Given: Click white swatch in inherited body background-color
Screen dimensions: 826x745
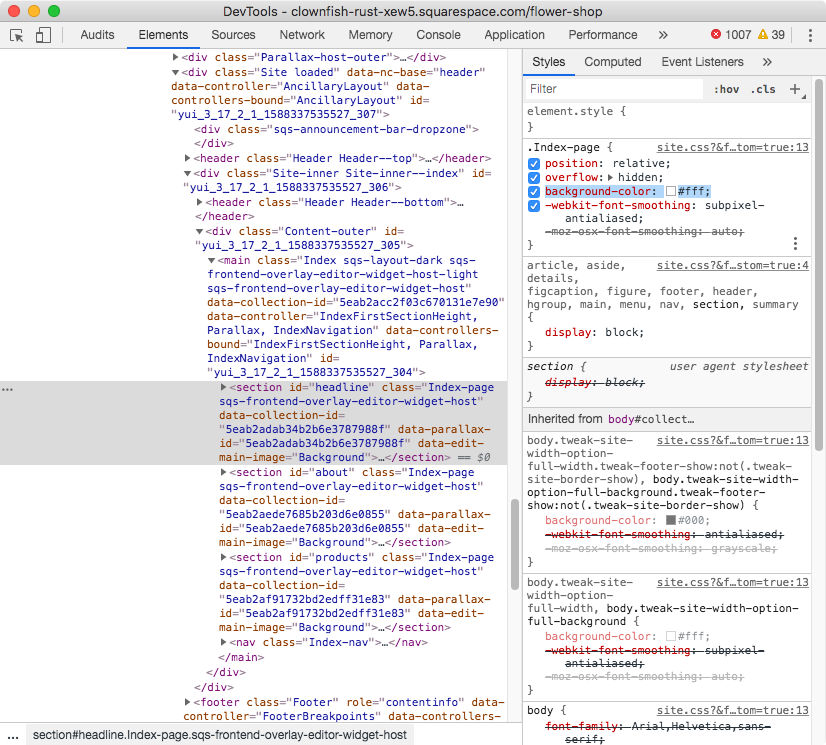Looking at the screenshot, I should click(x=671, y=636).
